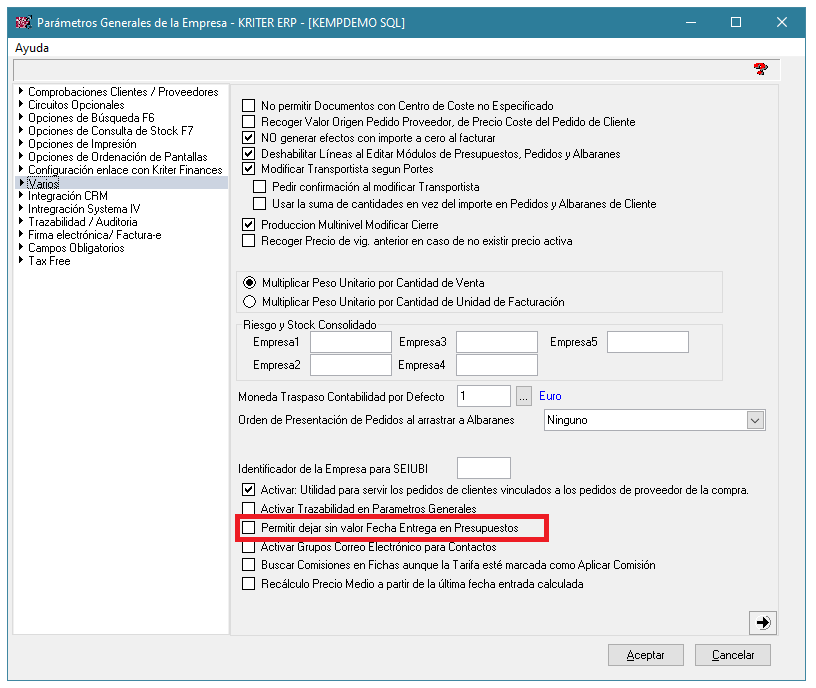Screen dimensions: 816x688
Task: Click the Empresa1 input field
Action: 350,342
